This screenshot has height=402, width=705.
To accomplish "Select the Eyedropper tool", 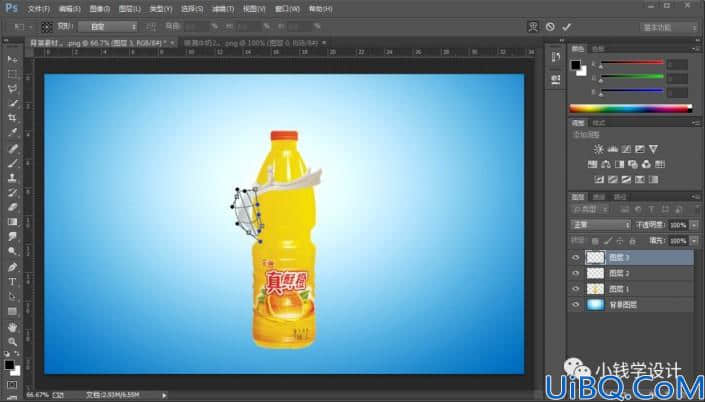I will coord(12,133).
